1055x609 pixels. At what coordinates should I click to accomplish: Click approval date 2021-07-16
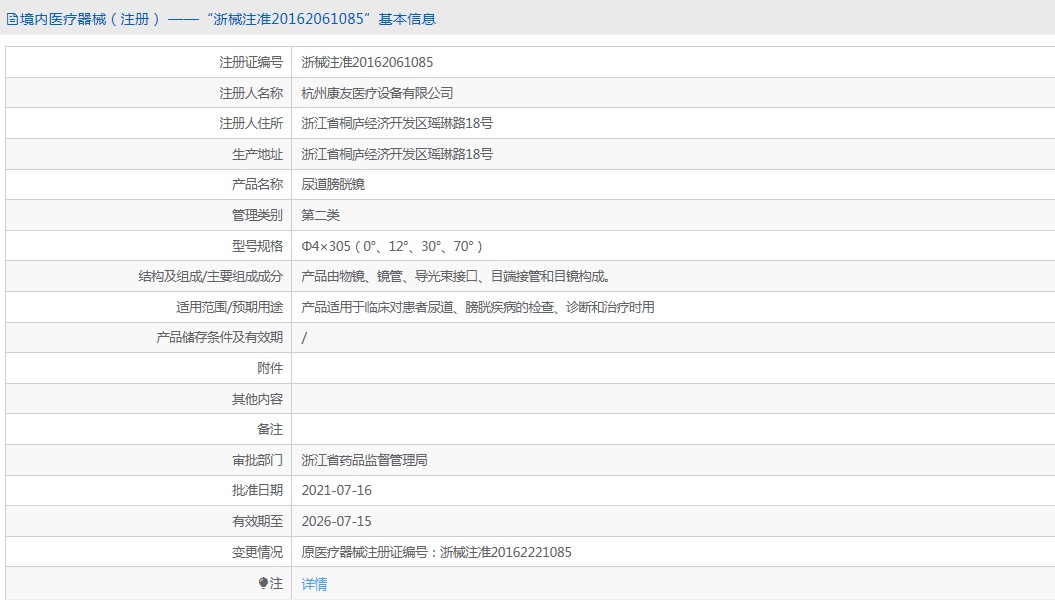[x=336, y=491]
